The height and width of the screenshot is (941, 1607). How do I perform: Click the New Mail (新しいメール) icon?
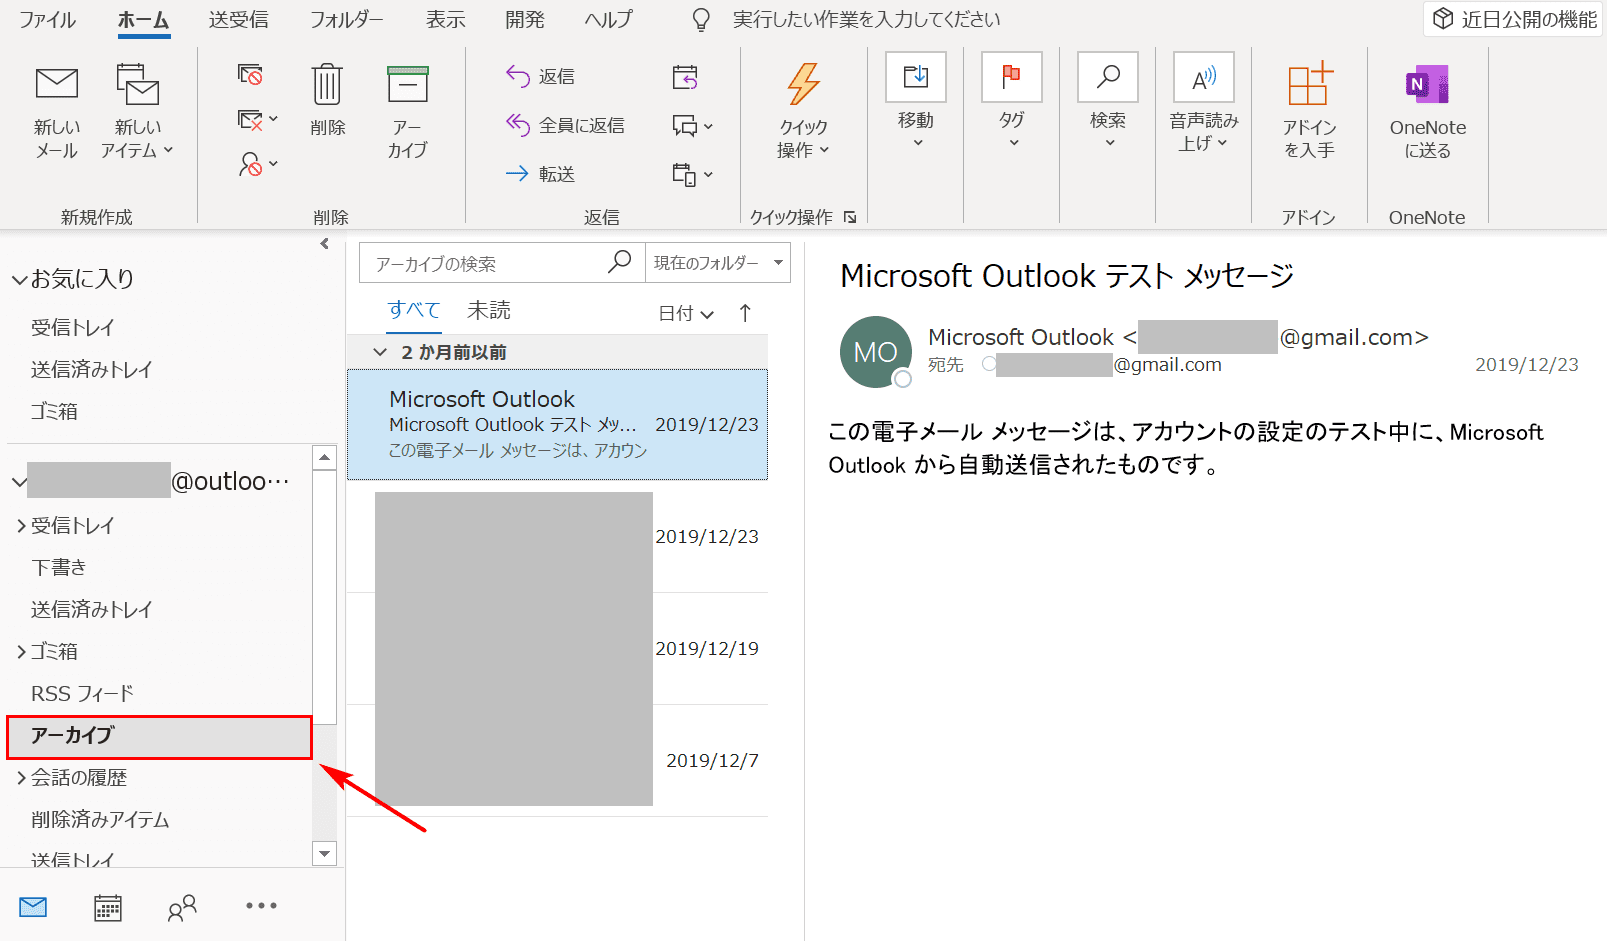pos(57,85)
